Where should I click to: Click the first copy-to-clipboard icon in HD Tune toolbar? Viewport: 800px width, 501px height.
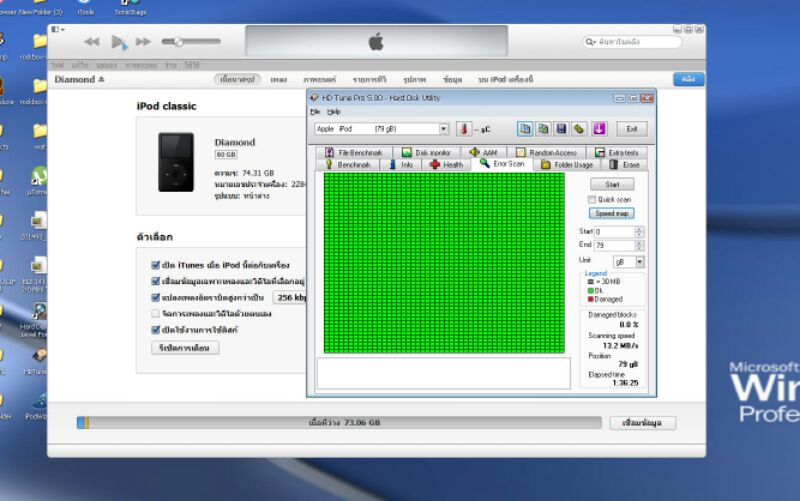525,129
